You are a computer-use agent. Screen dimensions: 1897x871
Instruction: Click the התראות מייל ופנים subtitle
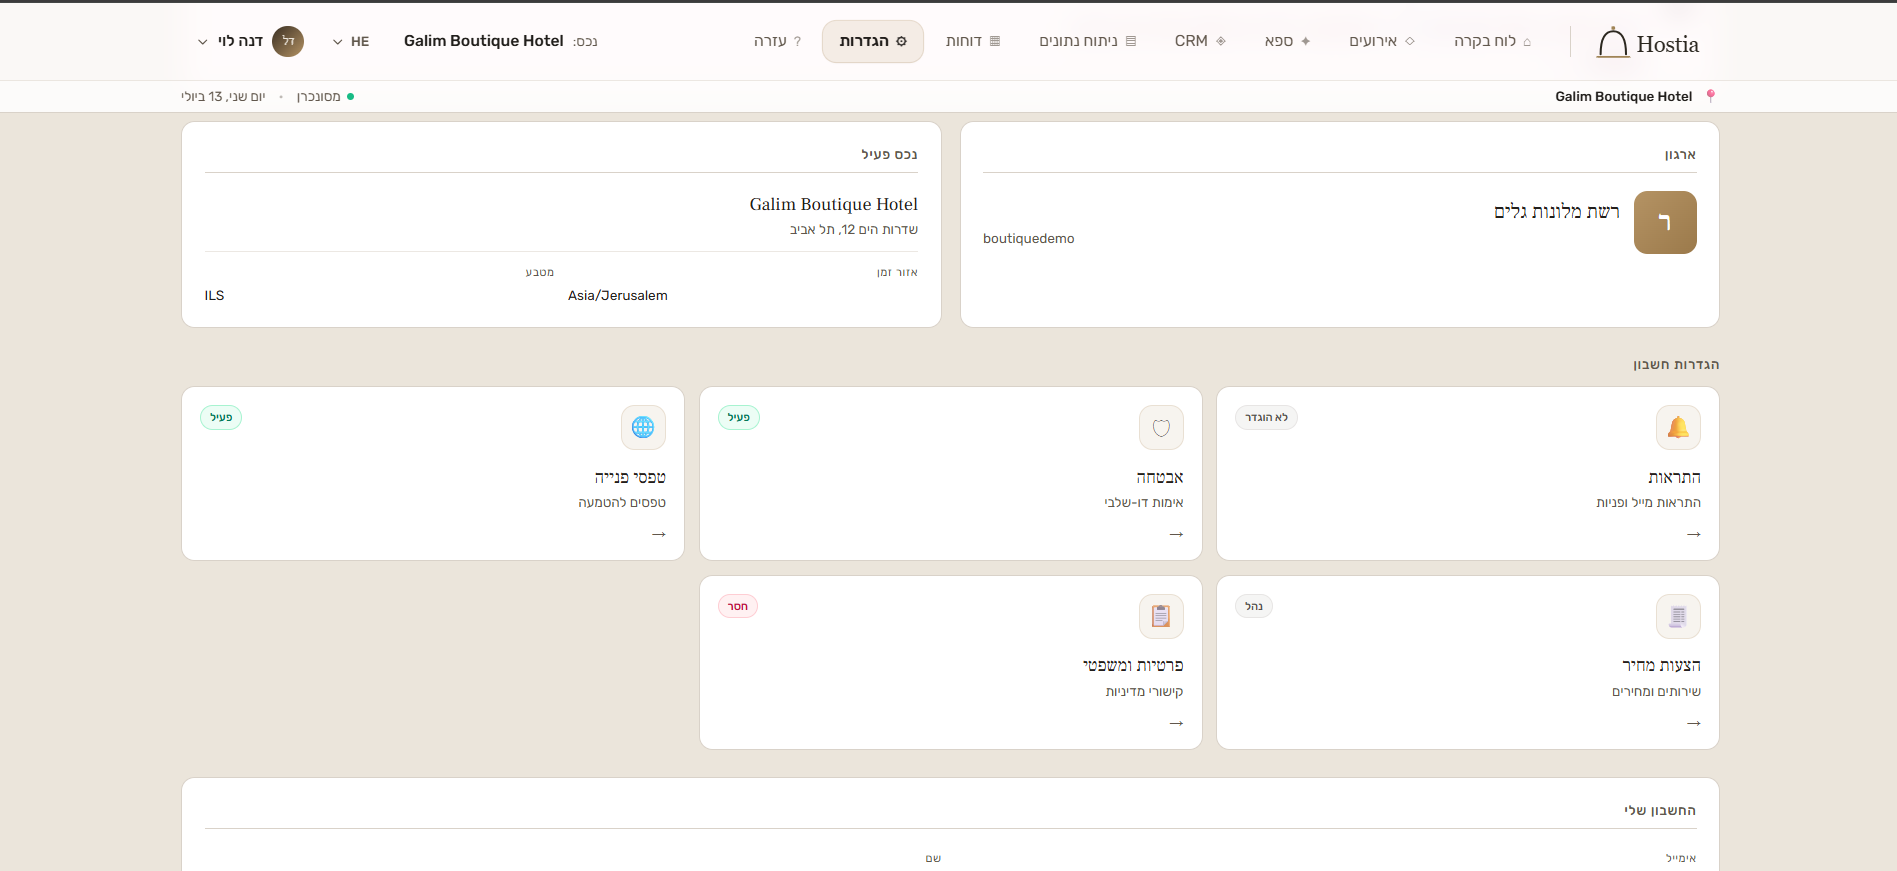[1648, 503]
